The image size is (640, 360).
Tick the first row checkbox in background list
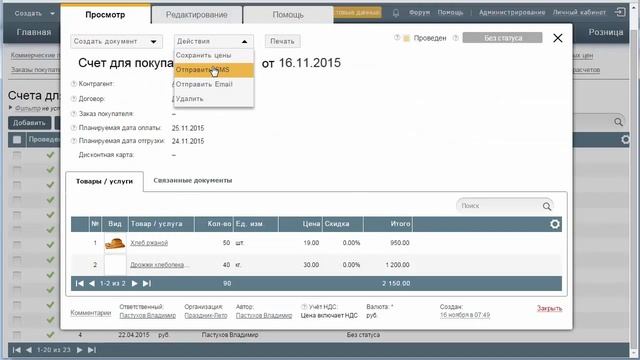click(x=17, y=156)
